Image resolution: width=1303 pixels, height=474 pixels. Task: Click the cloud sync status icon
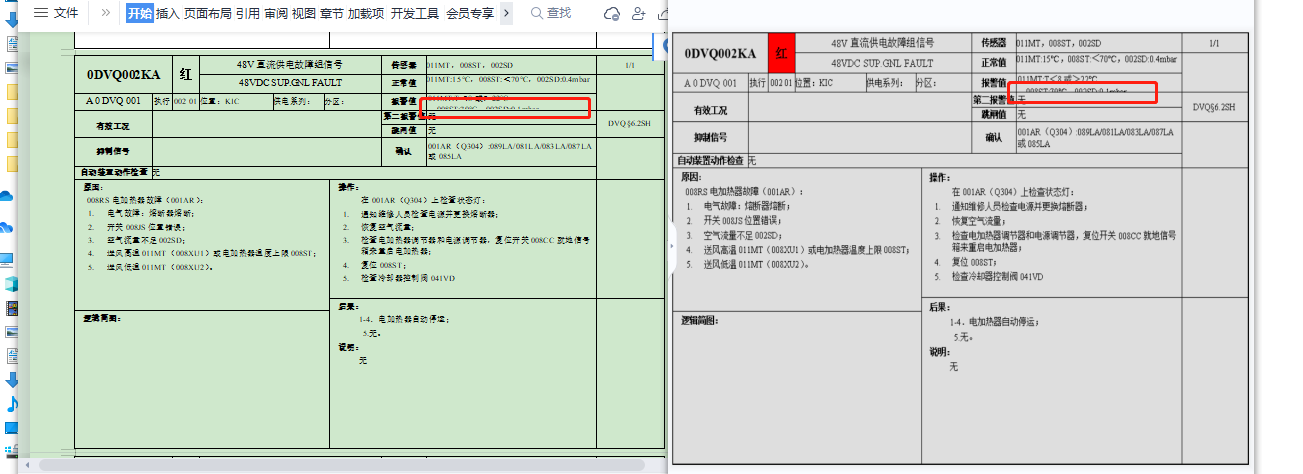tap(612, 13)
